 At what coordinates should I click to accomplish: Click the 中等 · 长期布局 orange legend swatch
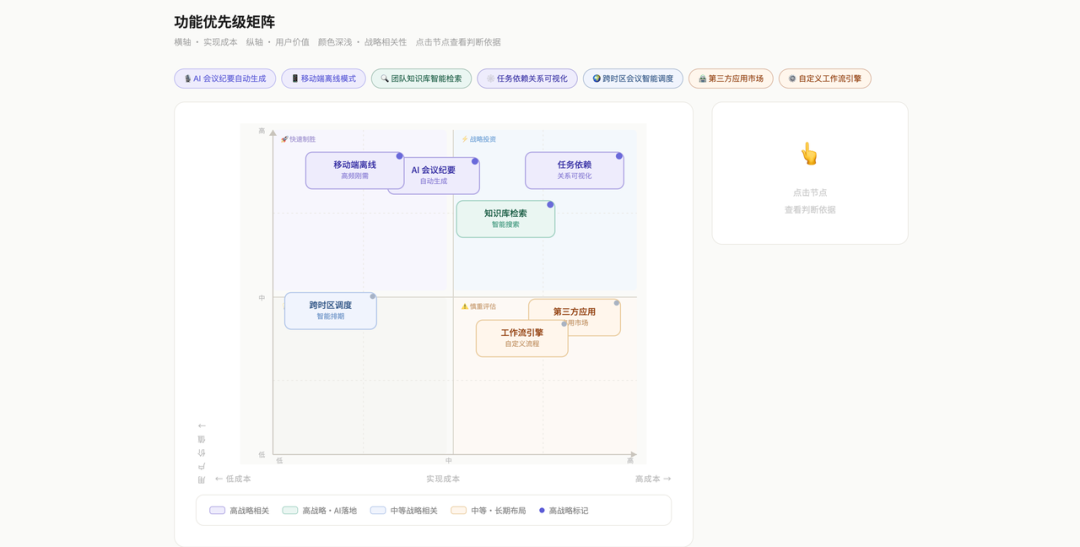point(458,510)
